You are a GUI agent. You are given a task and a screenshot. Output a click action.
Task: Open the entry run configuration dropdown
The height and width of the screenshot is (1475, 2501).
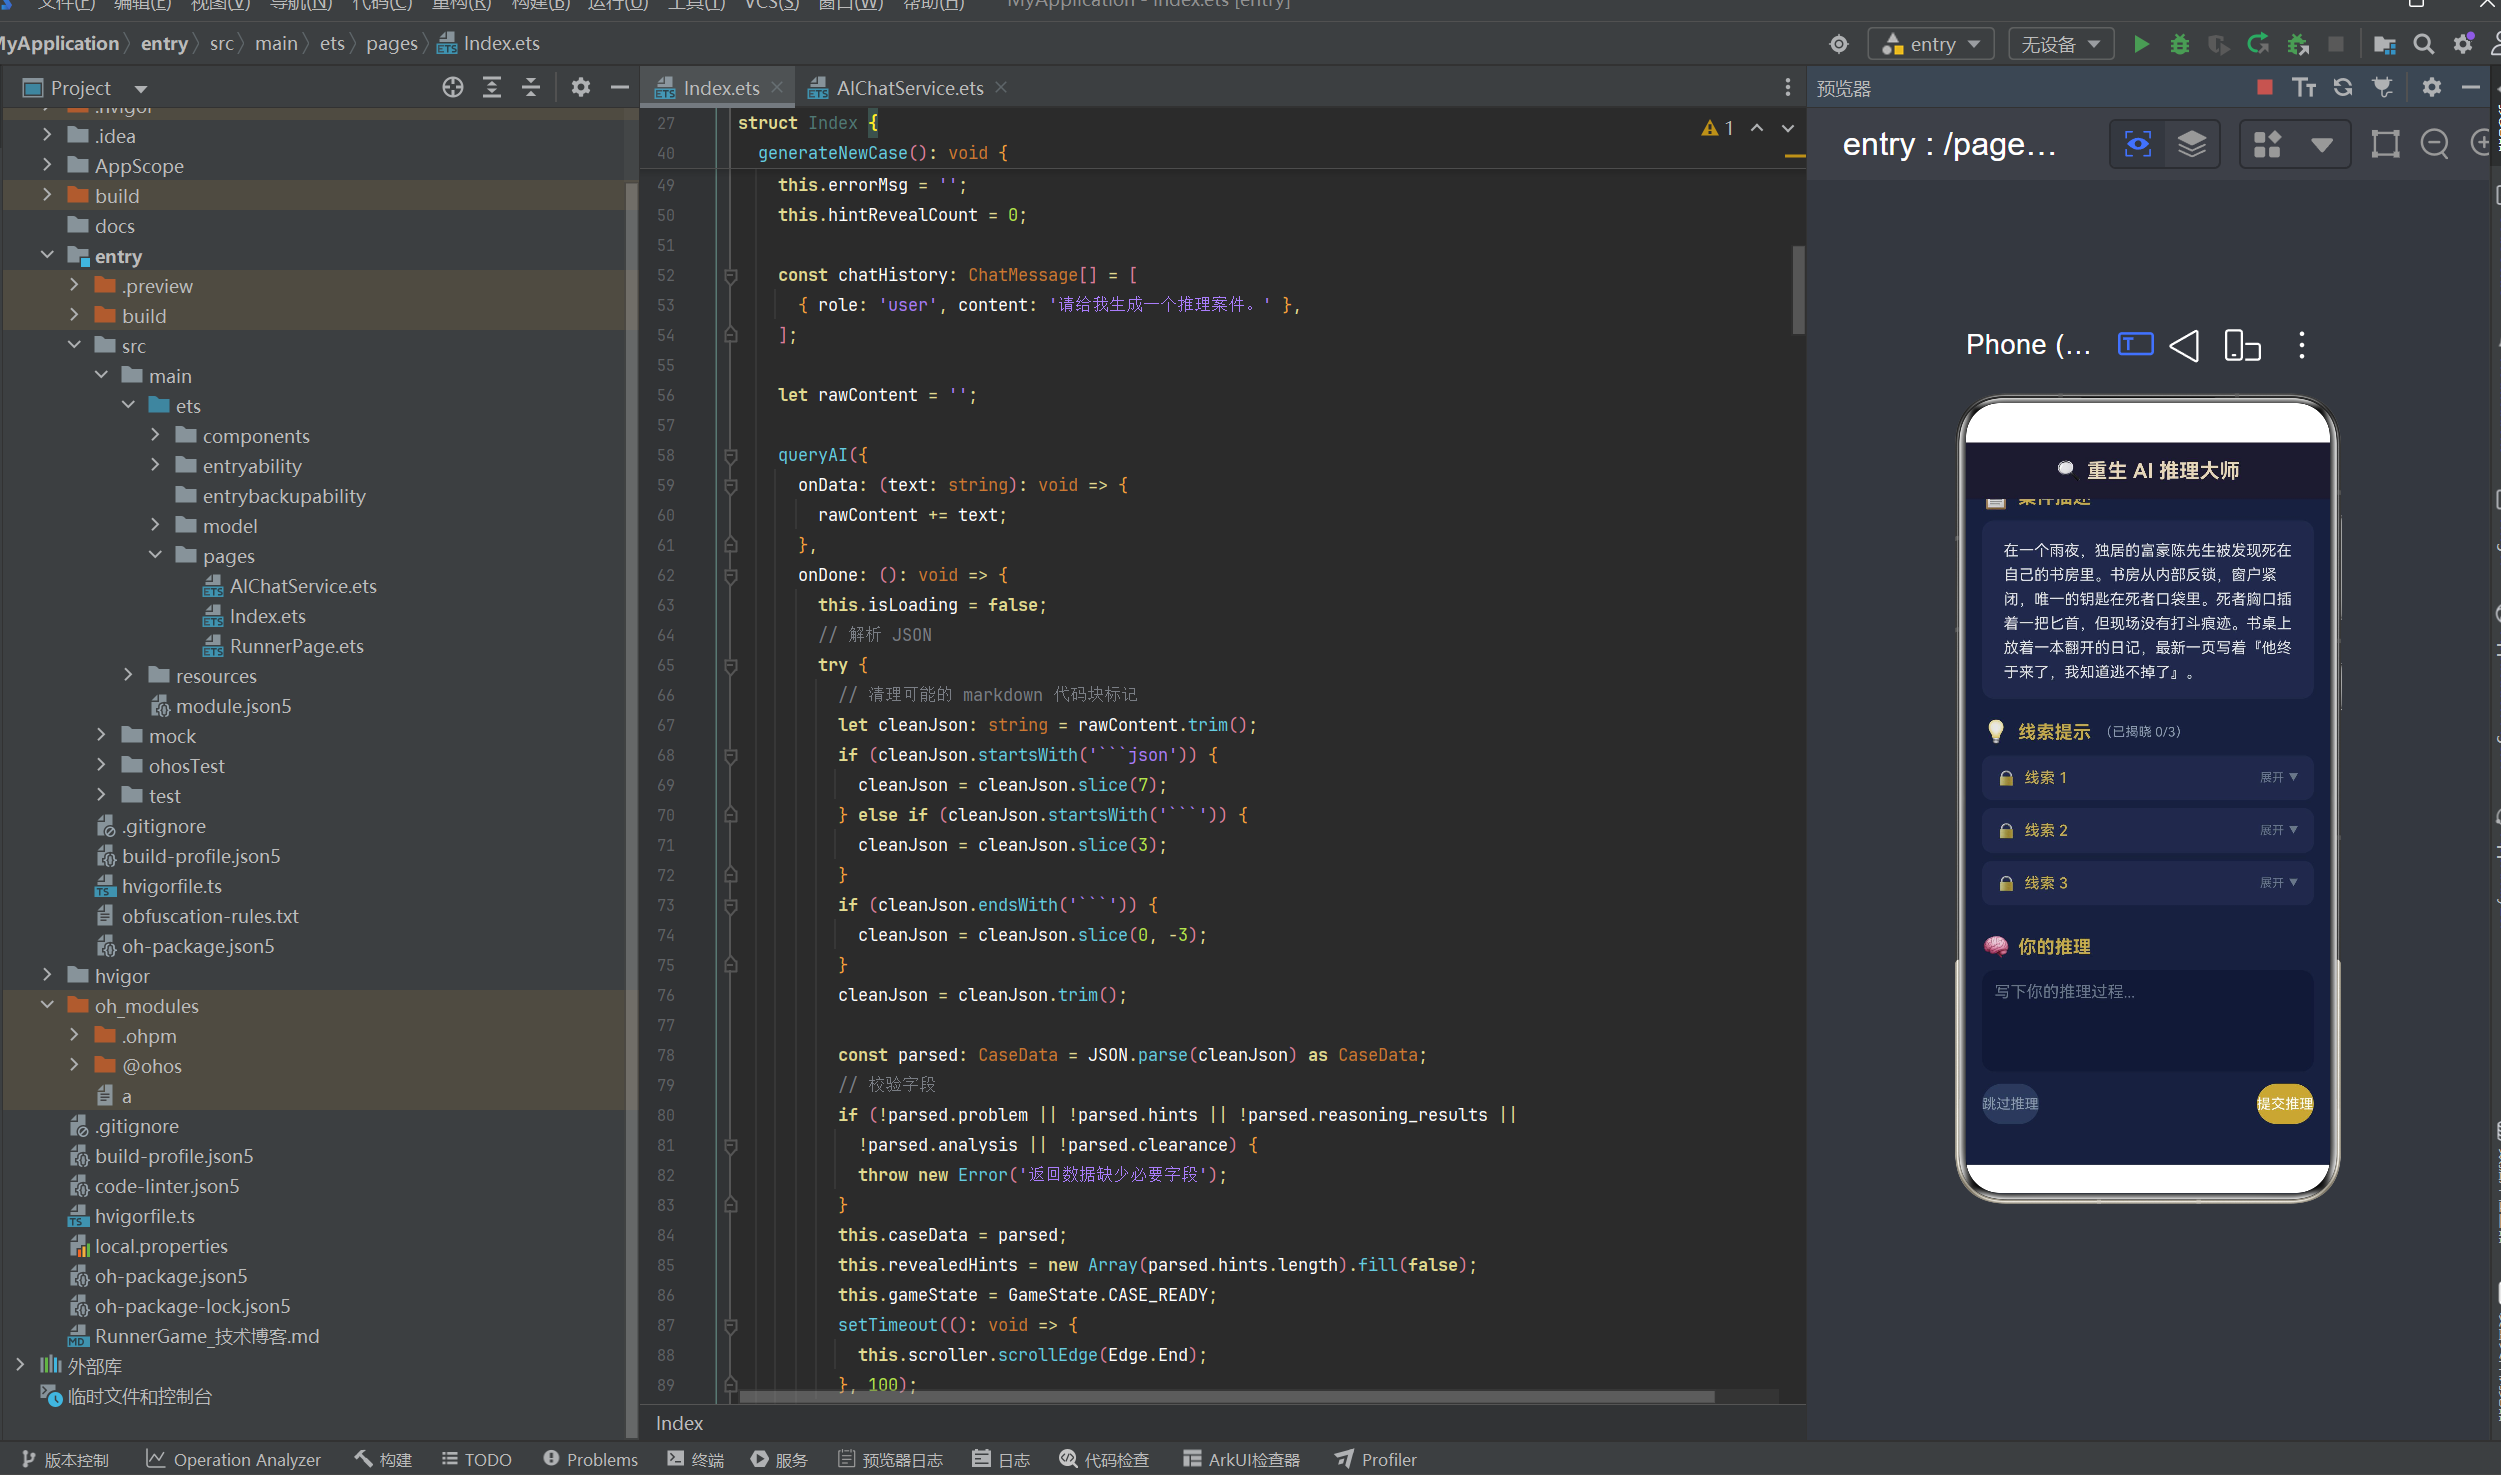1931,44
